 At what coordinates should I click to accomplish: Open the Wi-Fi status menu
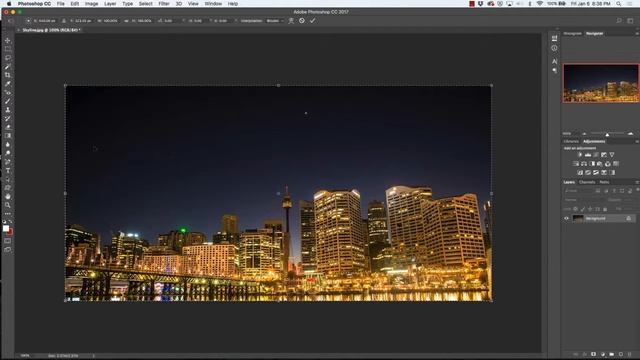tap(540, 4)
